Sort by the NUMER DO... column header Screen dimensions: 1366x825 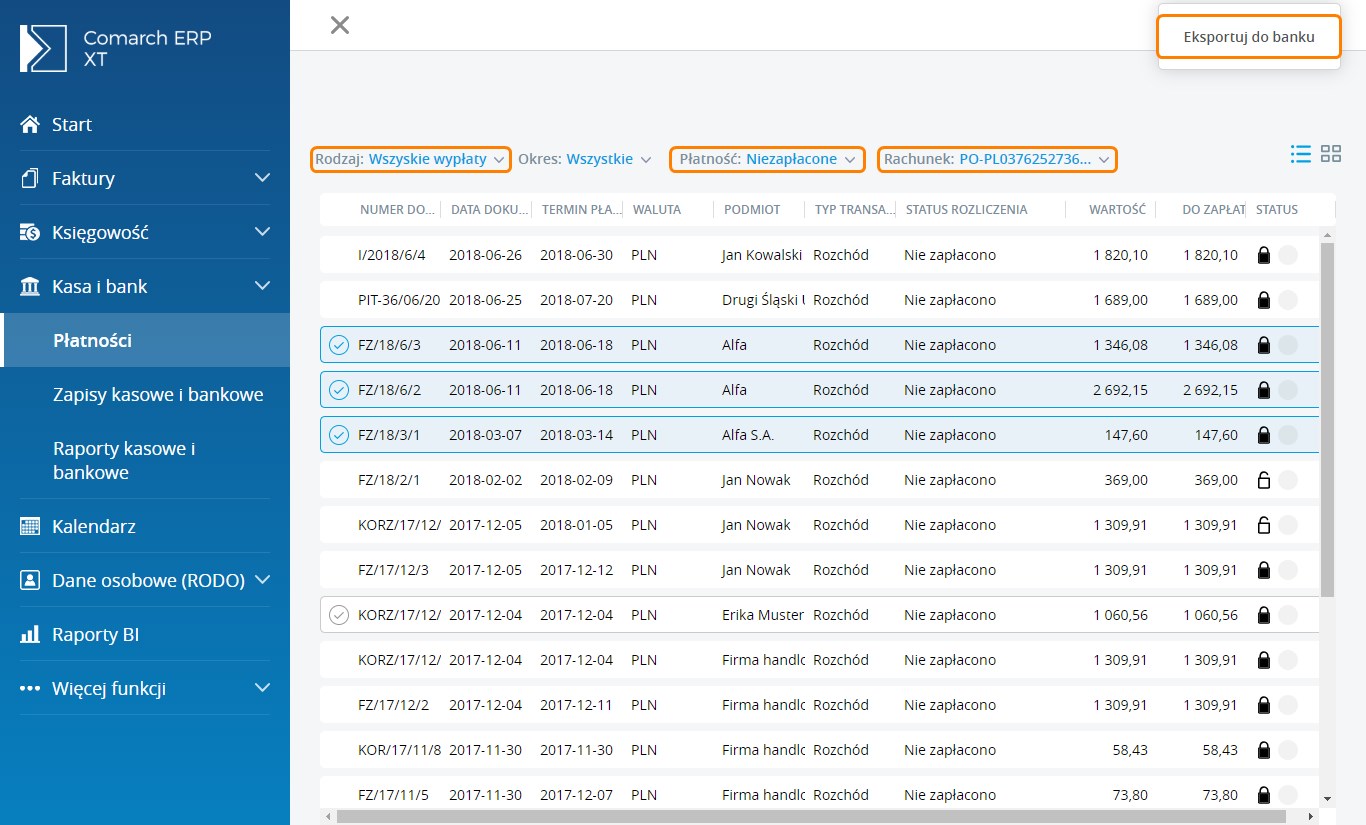click(398, 210)
